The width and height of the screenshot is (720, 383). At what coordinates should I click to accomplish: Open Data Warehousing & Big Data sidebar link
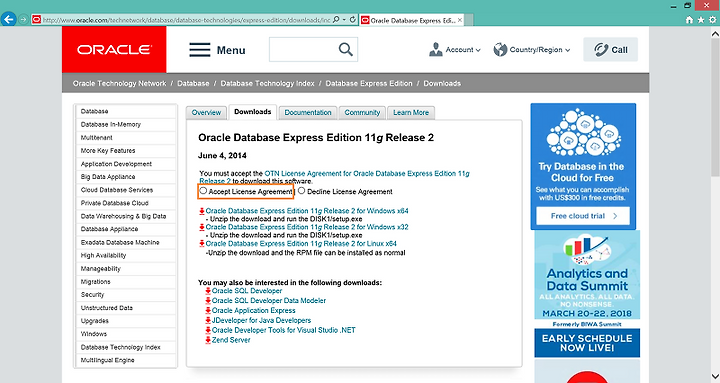(124, 216)
